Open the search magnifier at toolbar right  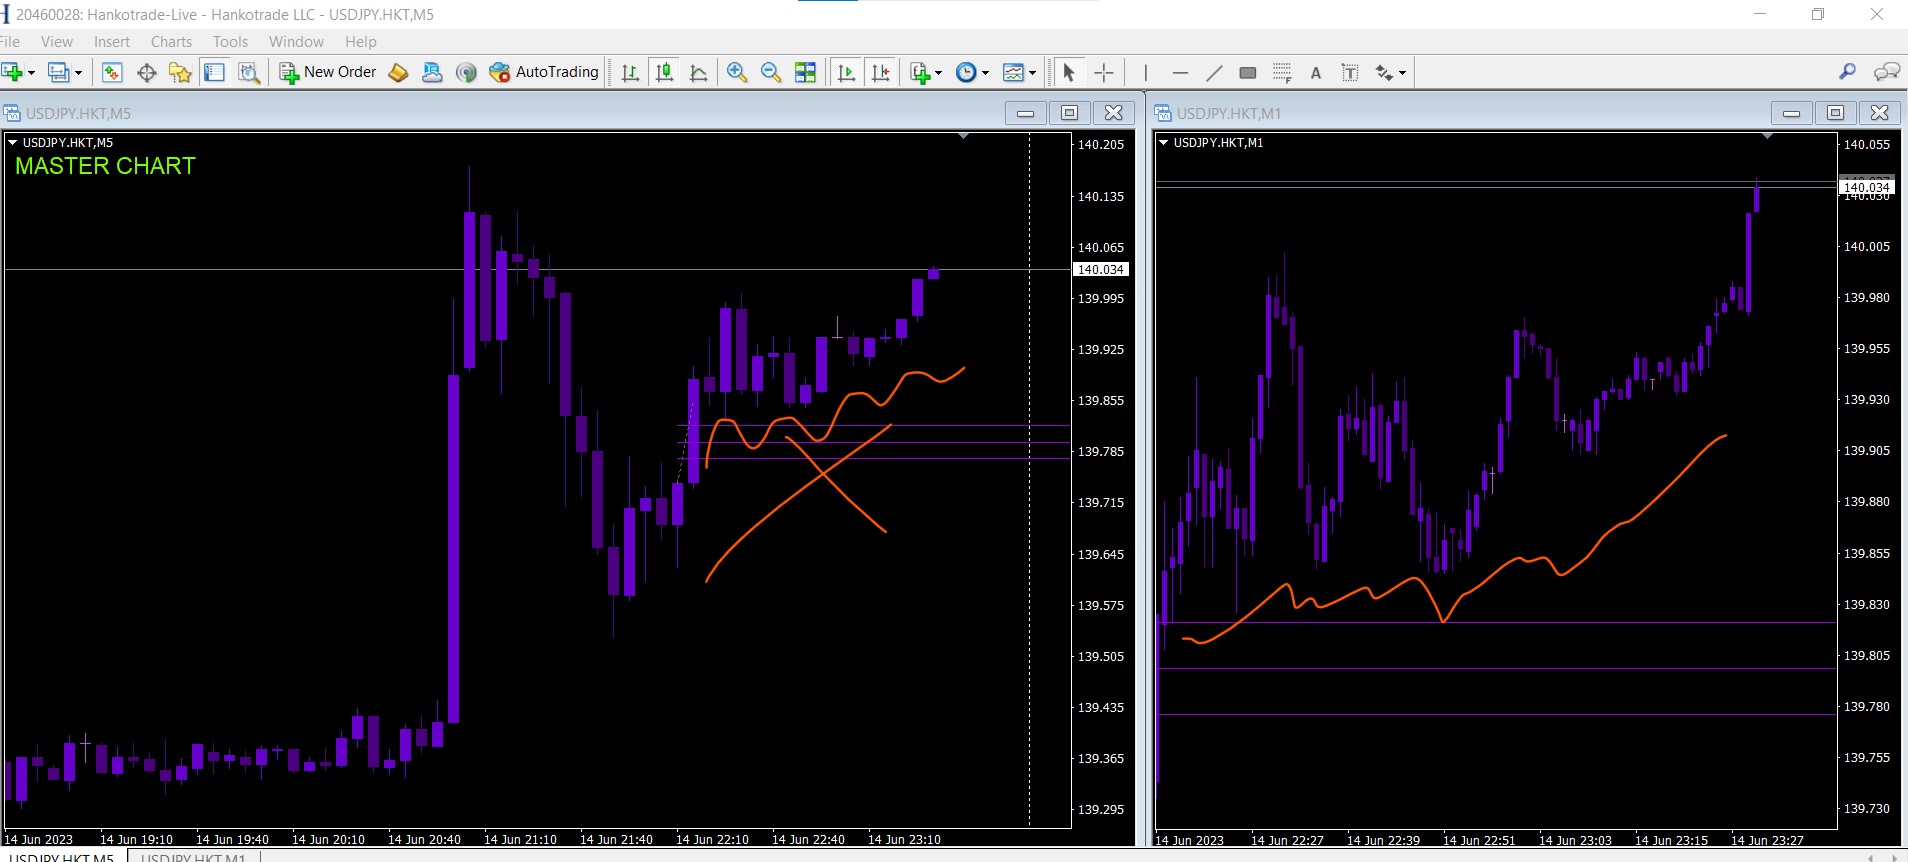pos(1847,71)
